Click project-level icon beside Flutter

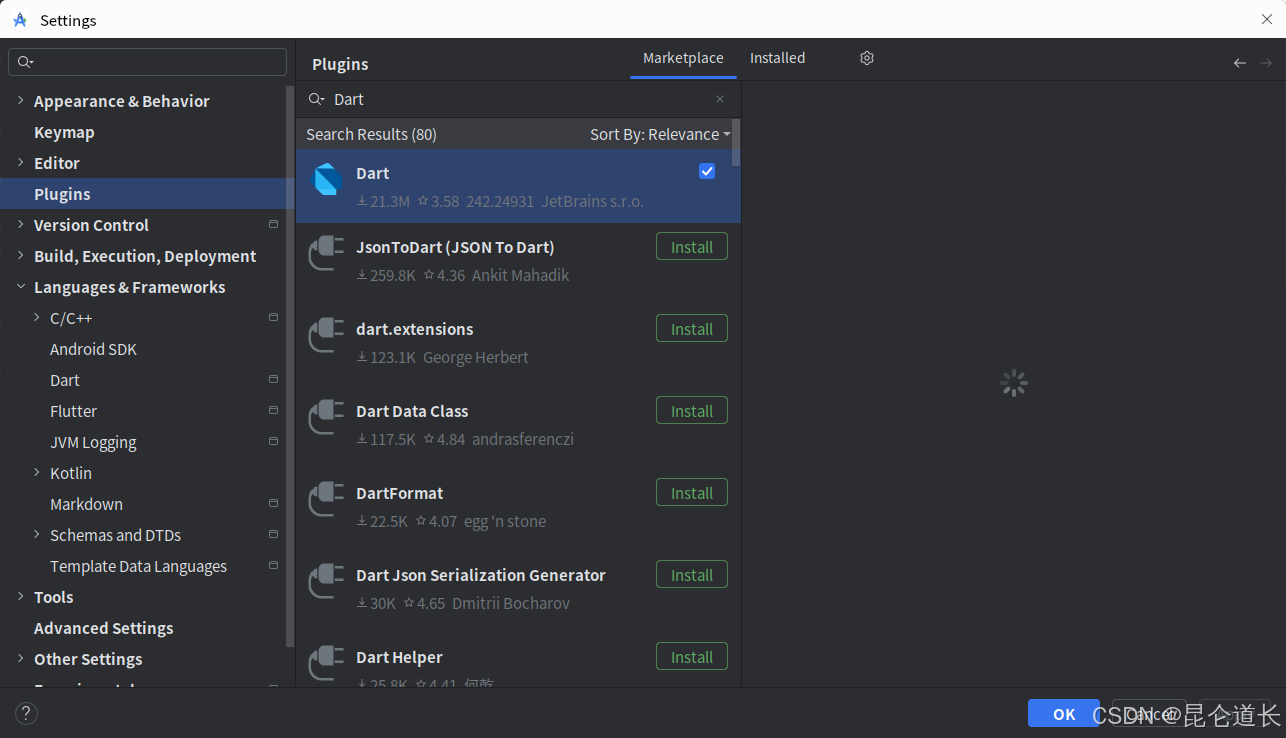[x=274, y=410]
